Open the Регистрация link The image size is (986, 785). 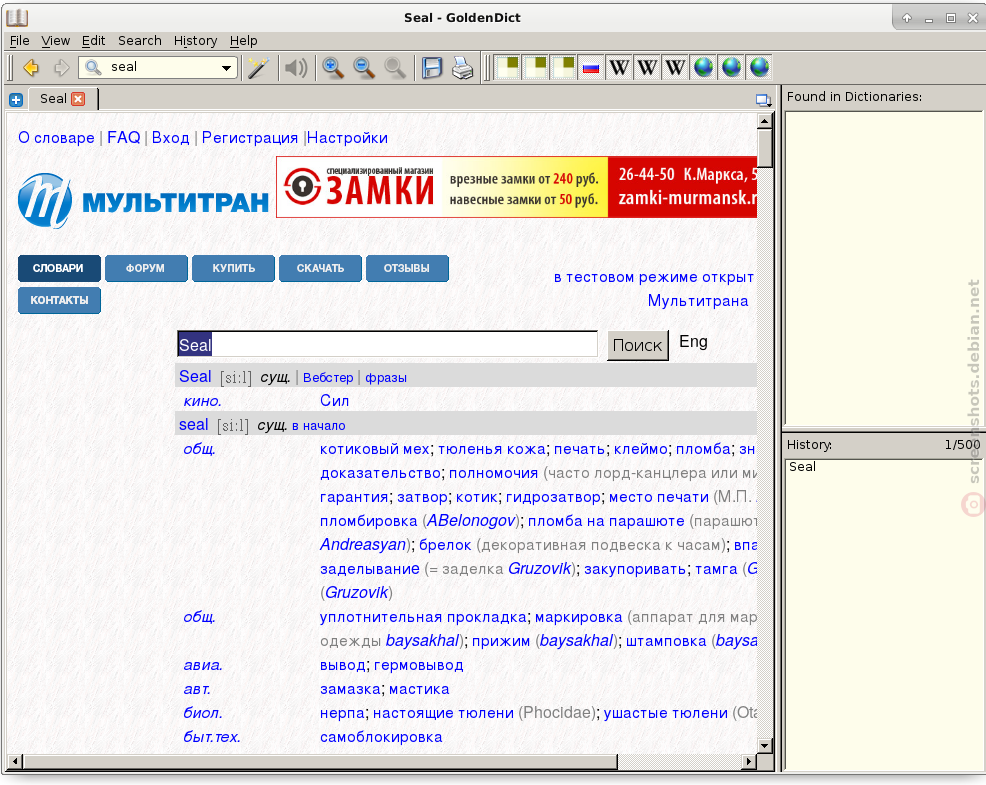(x=250, y=138)
